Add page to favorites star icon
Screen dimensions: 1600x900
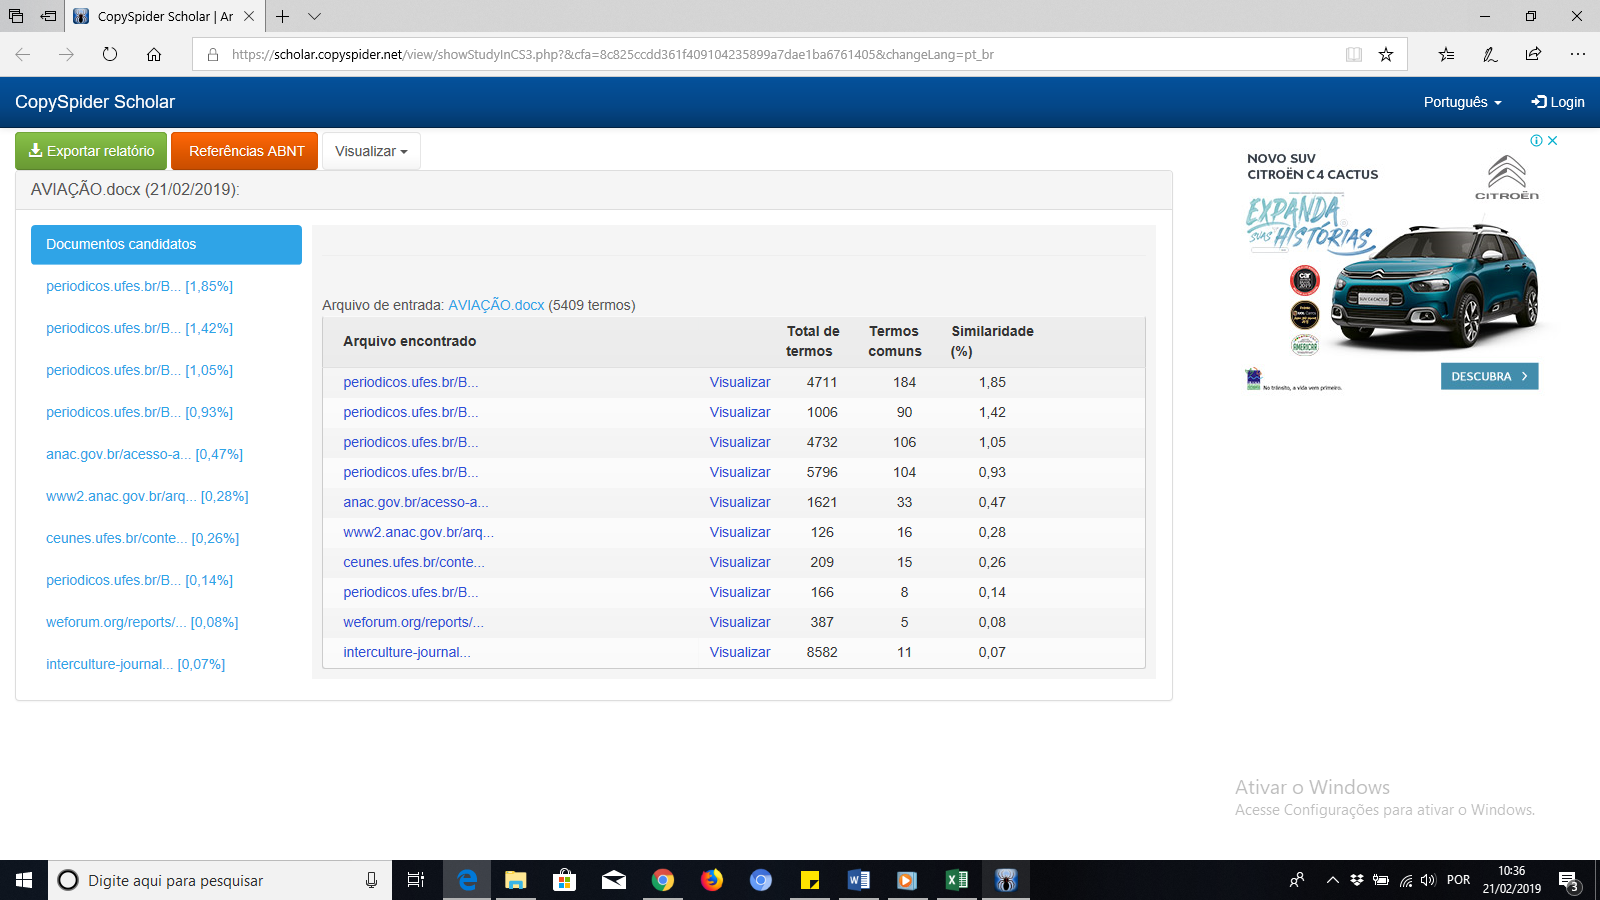click(1385, 54)
